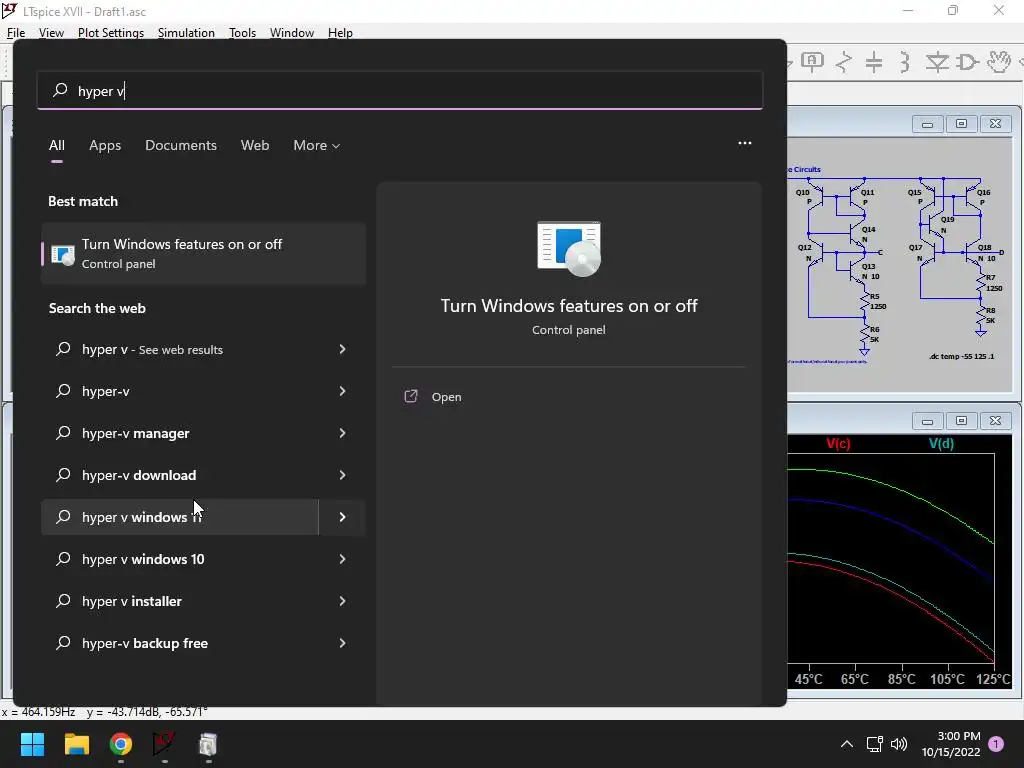Select the diode component tool
This screenshot has width=1024, height=768.
[937, 62]
